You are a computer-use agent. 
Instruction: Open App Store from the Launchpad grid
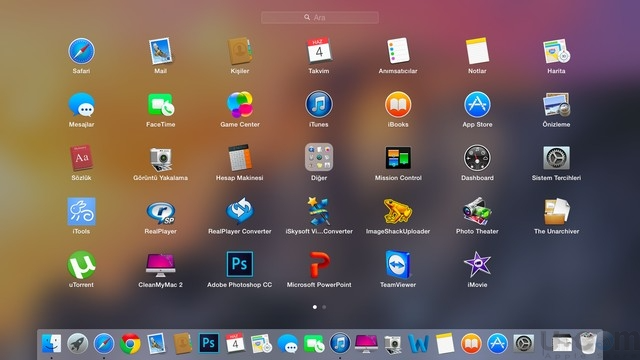tap(477, 104)
